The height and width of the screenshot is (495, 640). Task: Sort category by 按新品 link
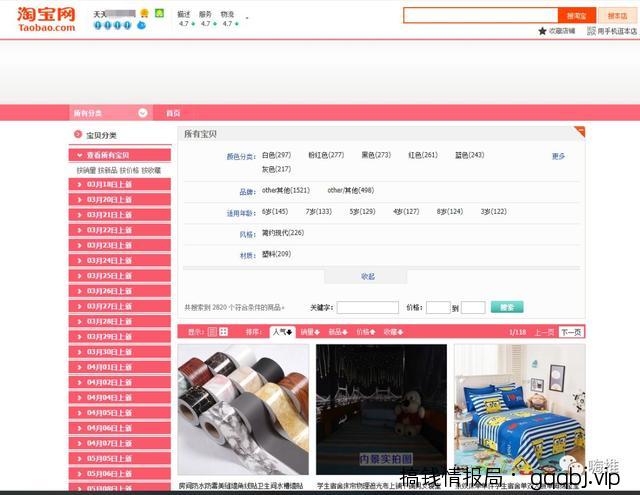(108, 170)
